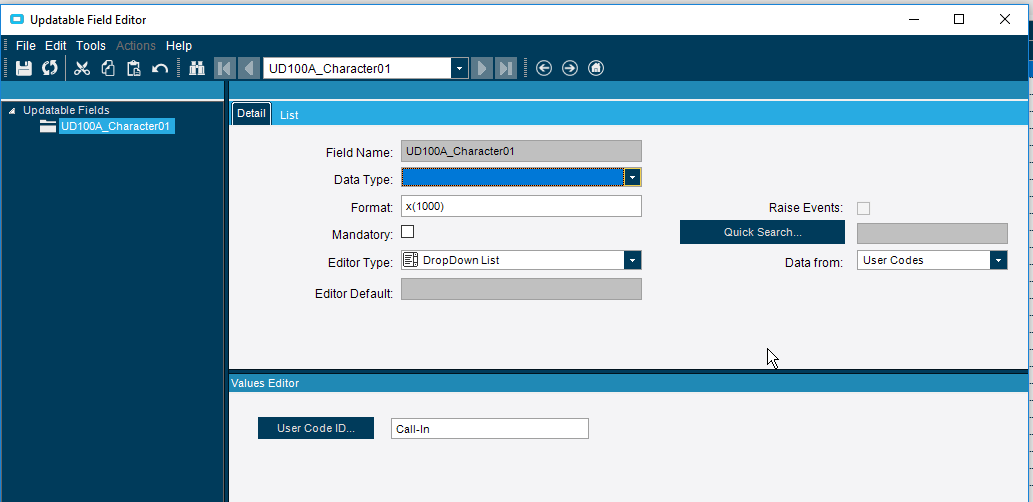
Task: Click the Values Editor panel header
Action: pos(628,383)
